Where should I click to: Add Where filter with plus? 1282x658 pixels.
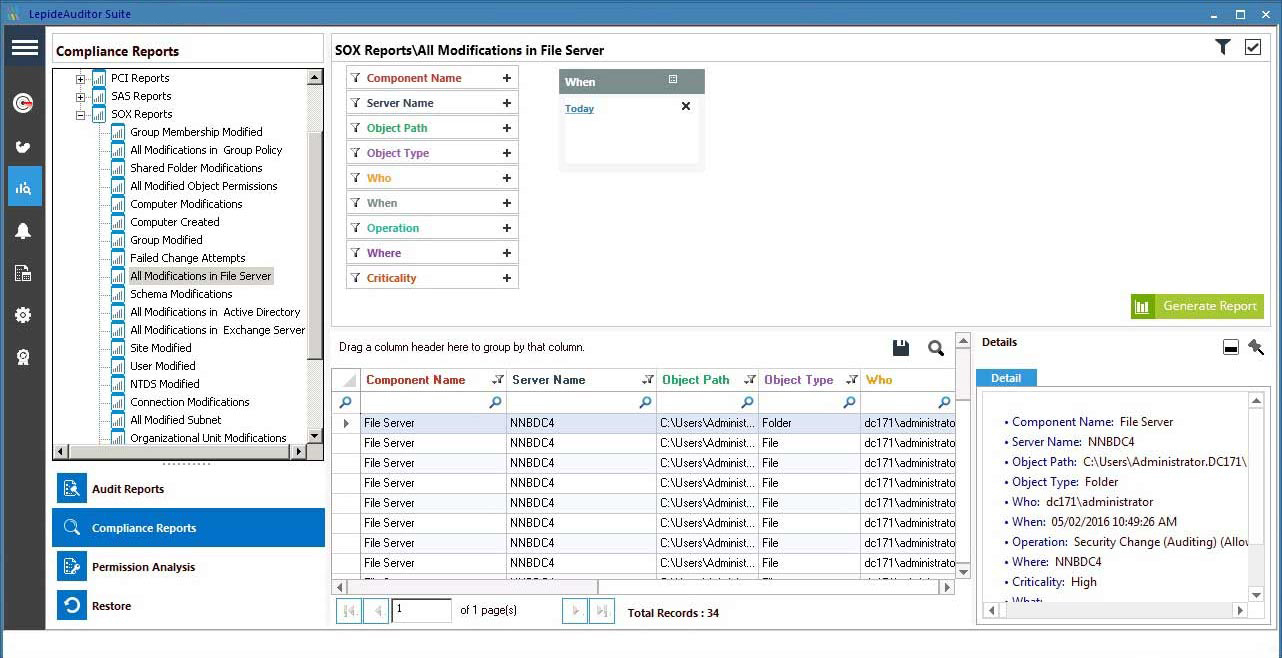click(507, 253)
